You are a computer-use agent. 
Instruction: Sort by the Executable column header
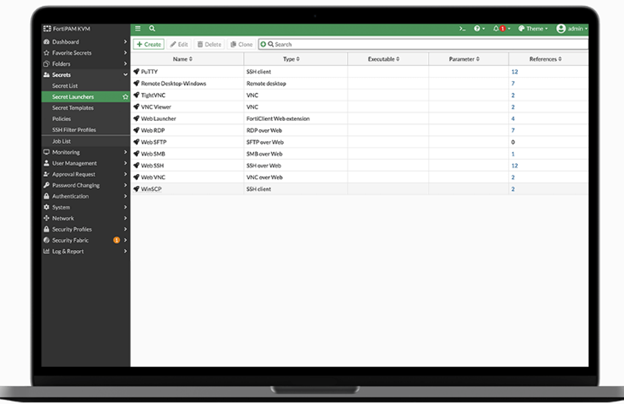pyautogui.click(x=384, y=59)
